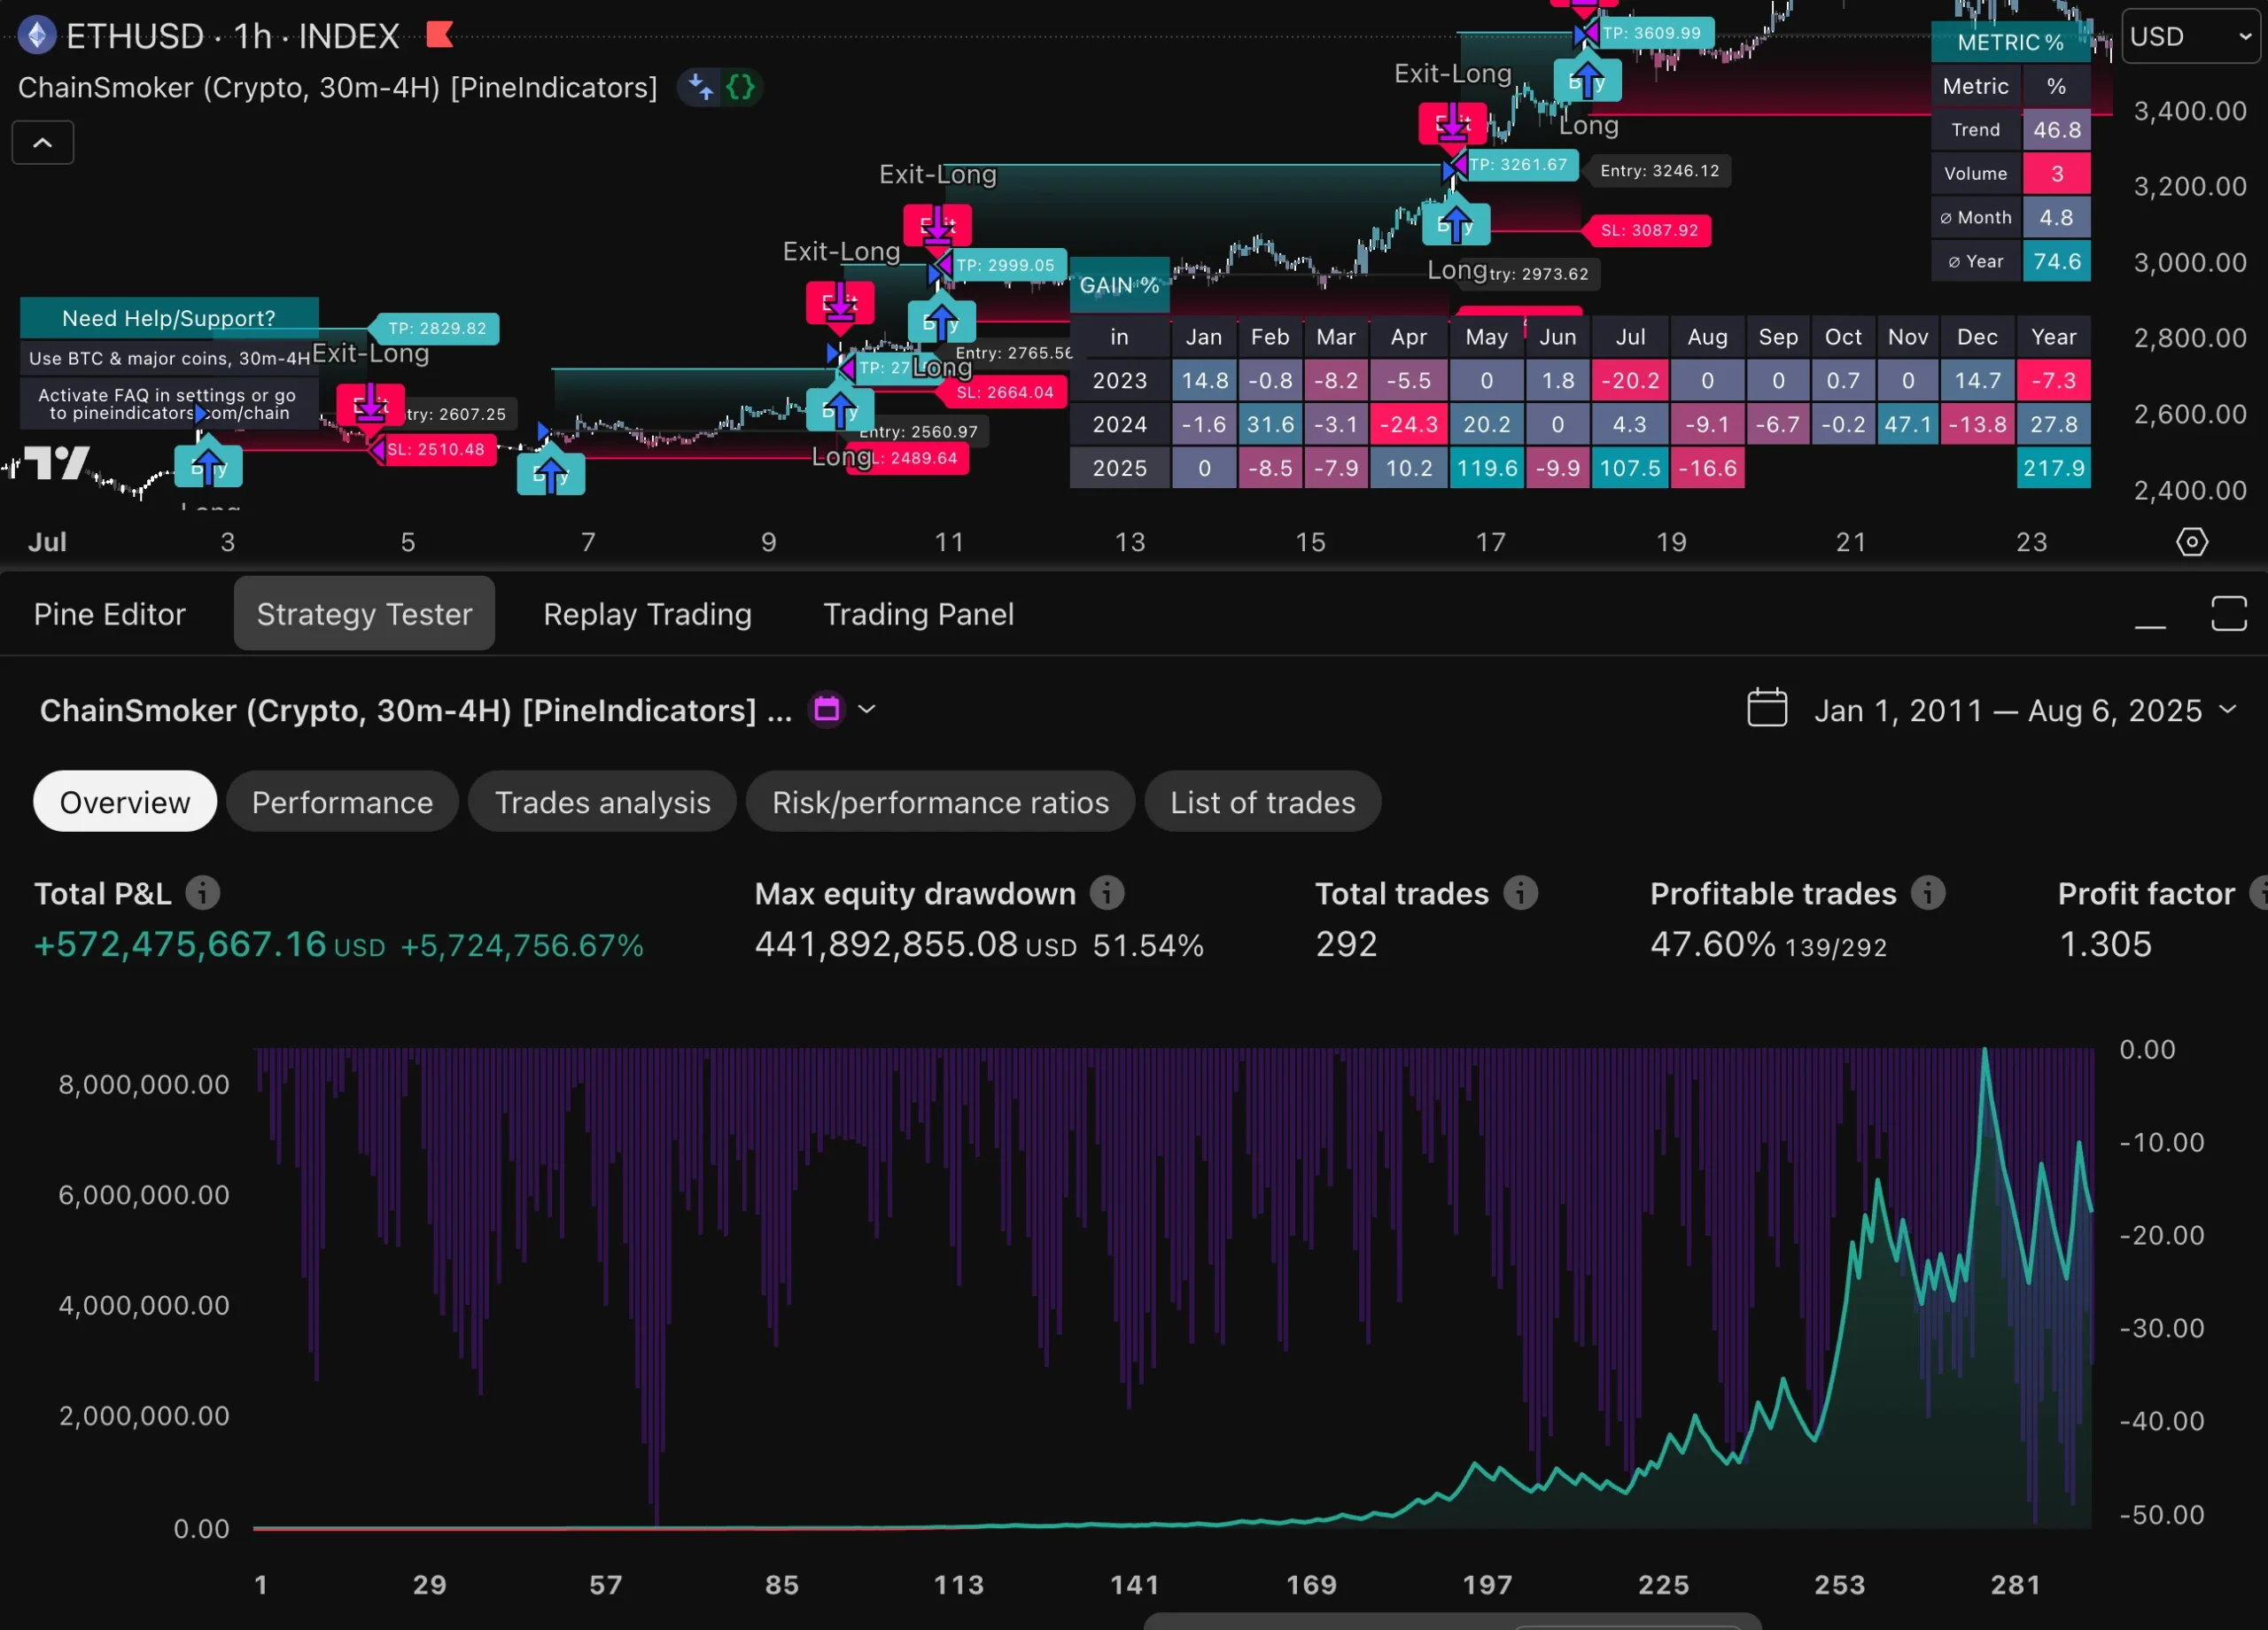Viewport: 2268px width, 1630px height.
Task: Click the SL: 2664.04 label
Action: click(x=1004, y=392)
